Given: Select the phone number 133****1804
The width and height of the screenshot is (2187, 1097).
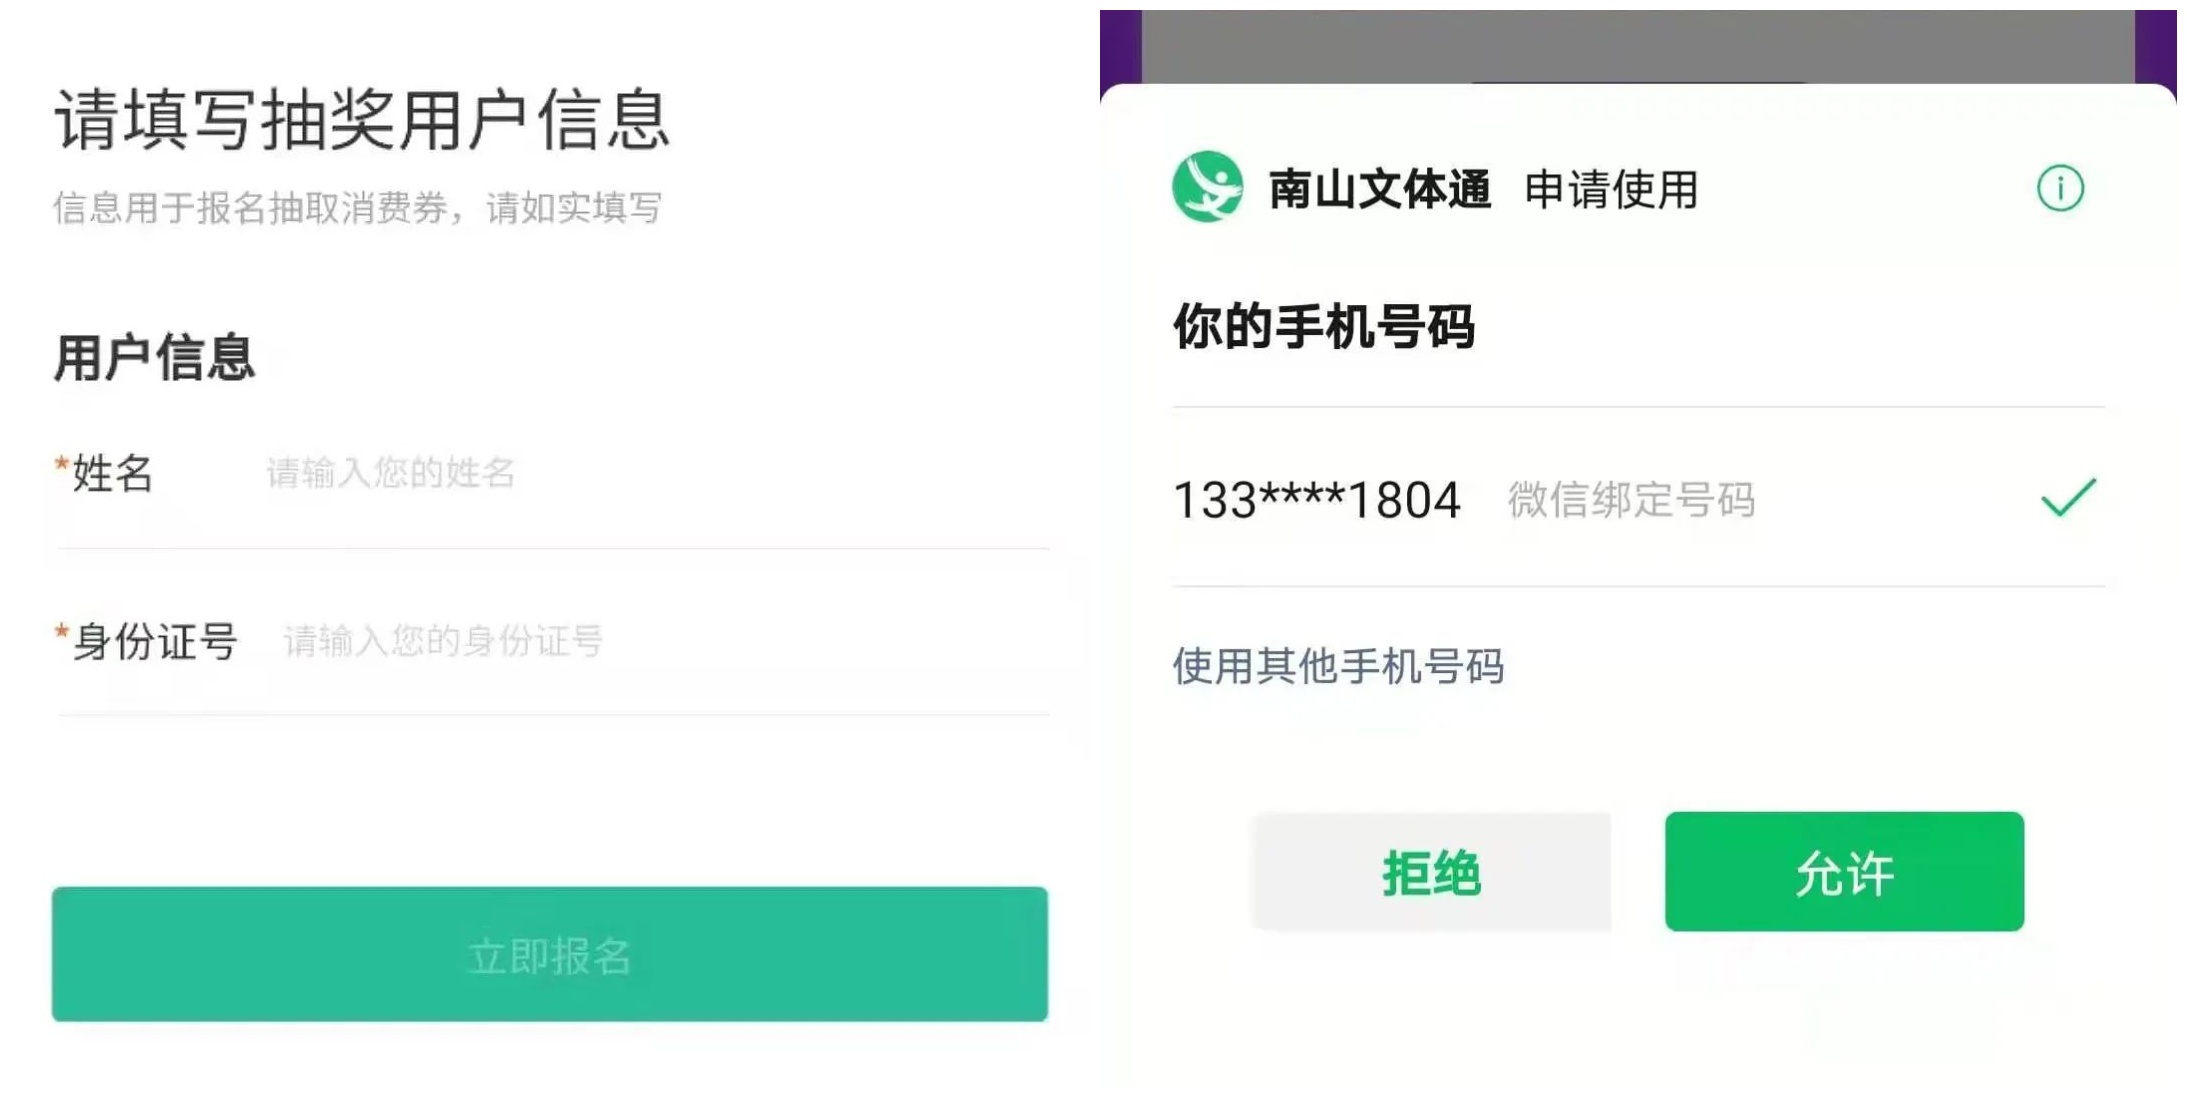Looking at the screenshot, I should click(x=1316, y=500).
